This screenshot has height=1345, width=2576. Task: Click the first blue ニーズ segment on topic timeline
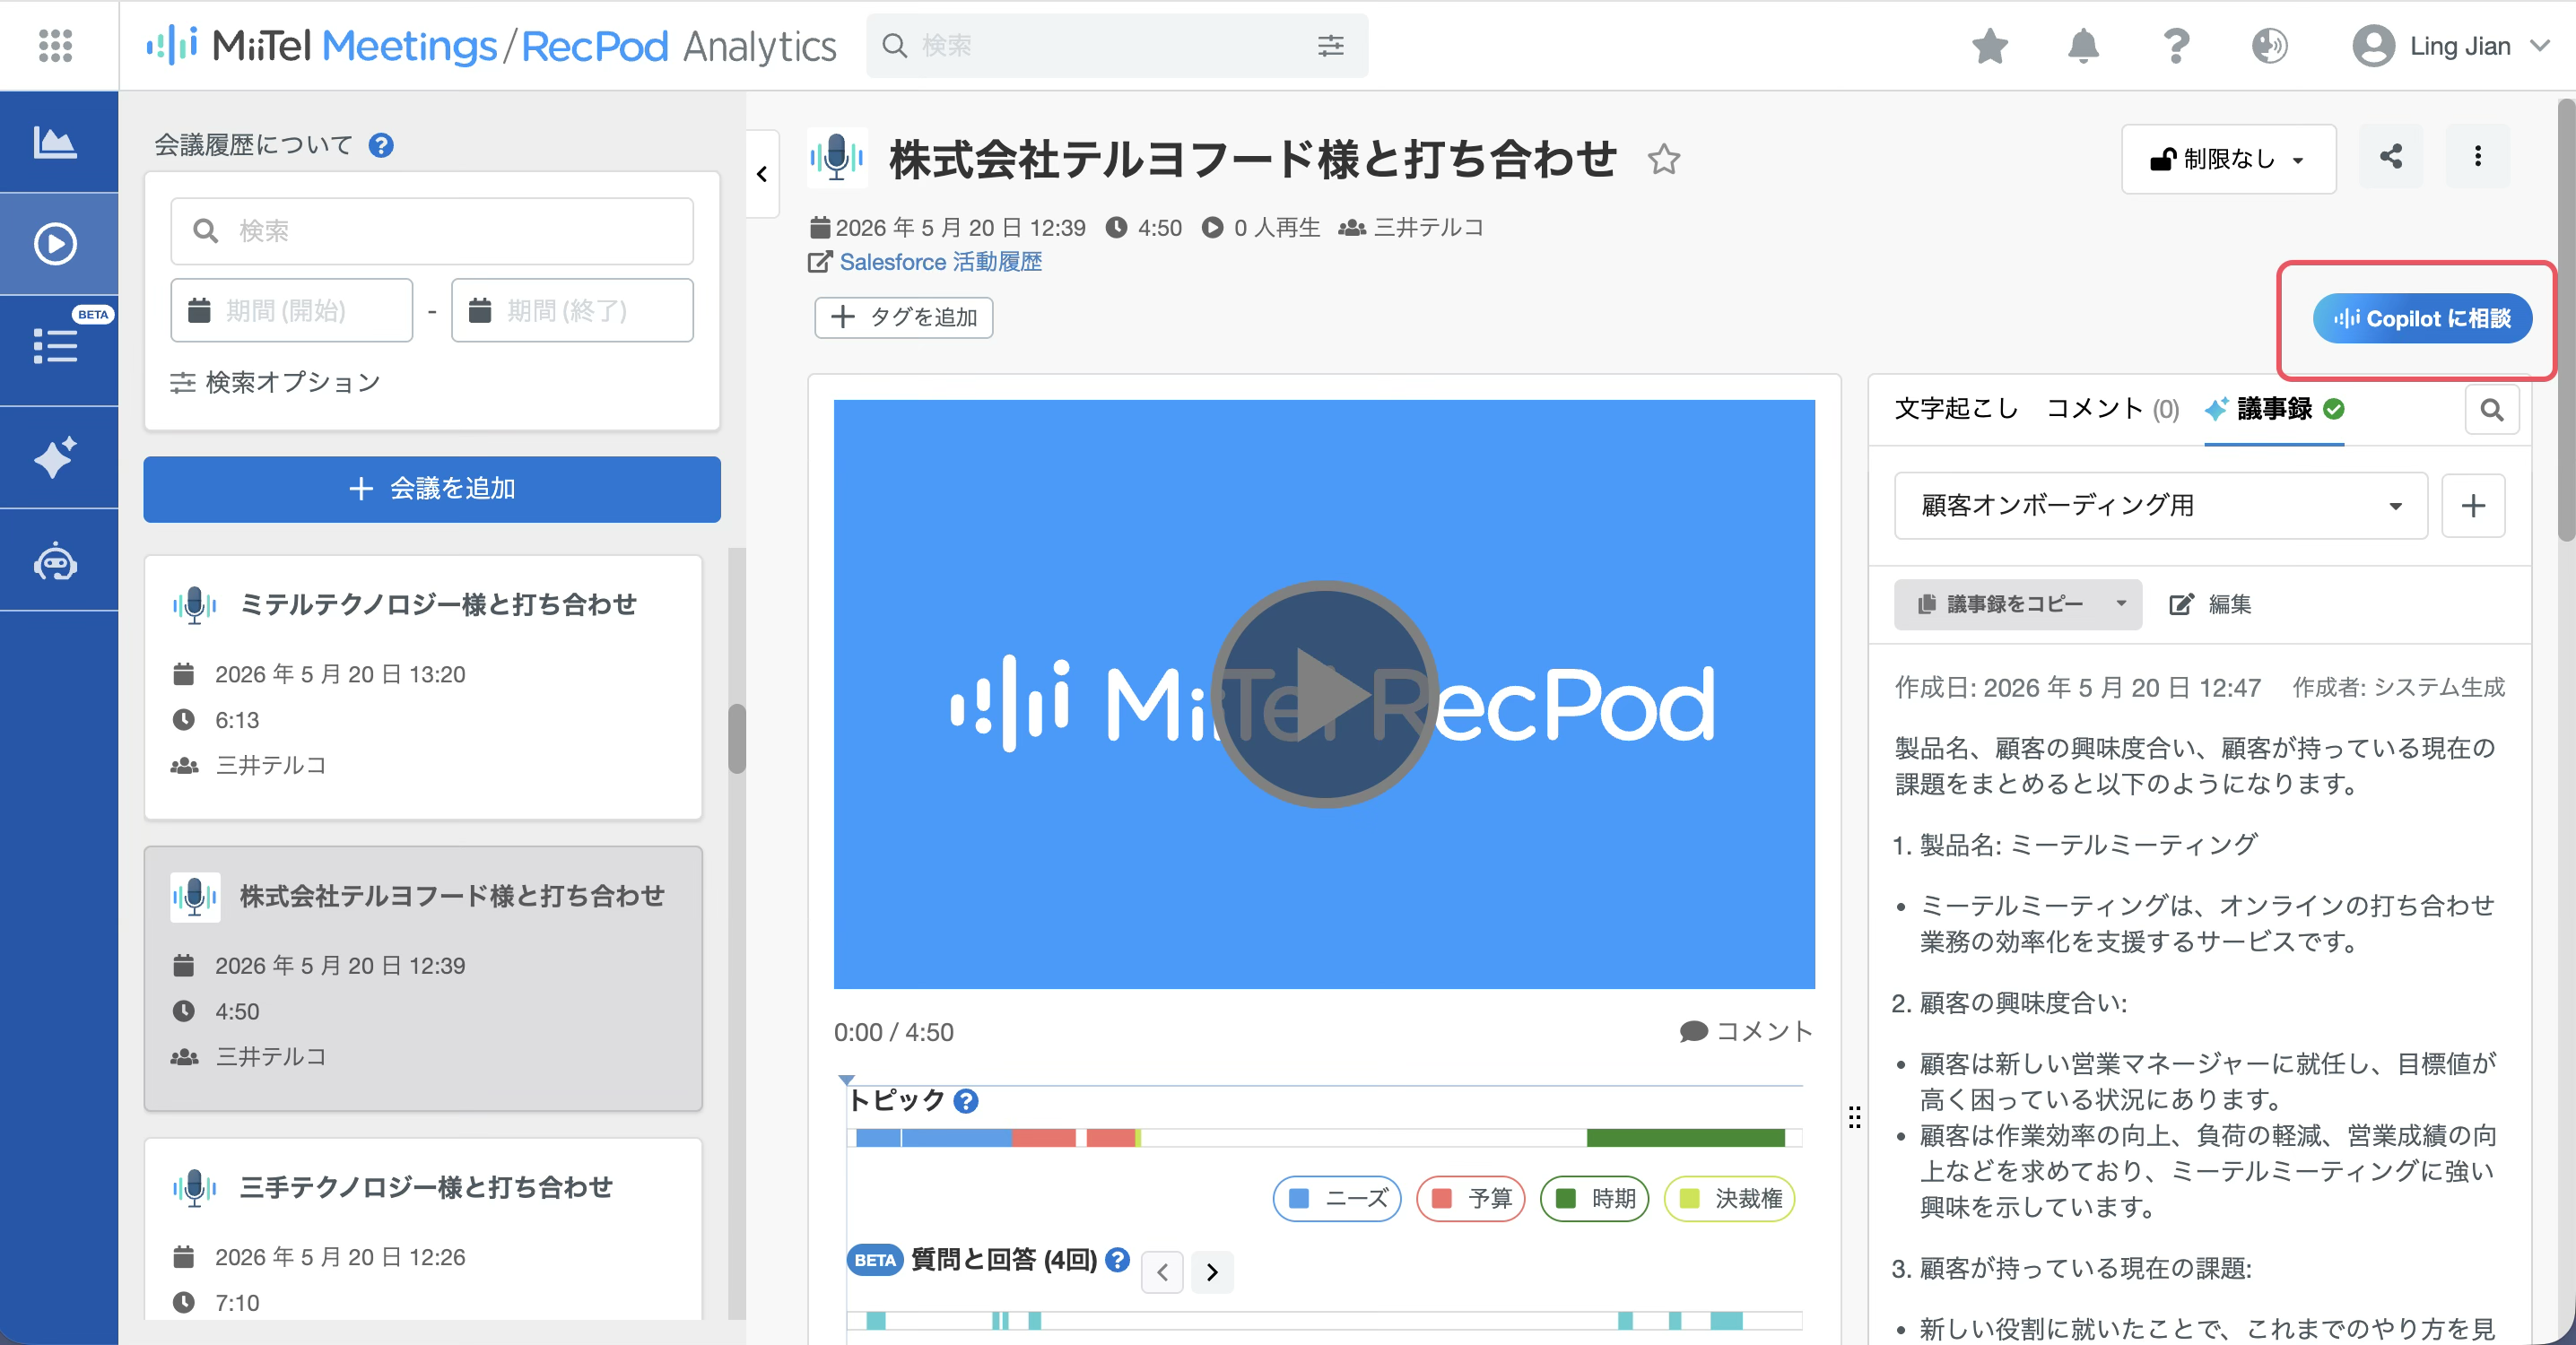click(x=878, y=1137)
